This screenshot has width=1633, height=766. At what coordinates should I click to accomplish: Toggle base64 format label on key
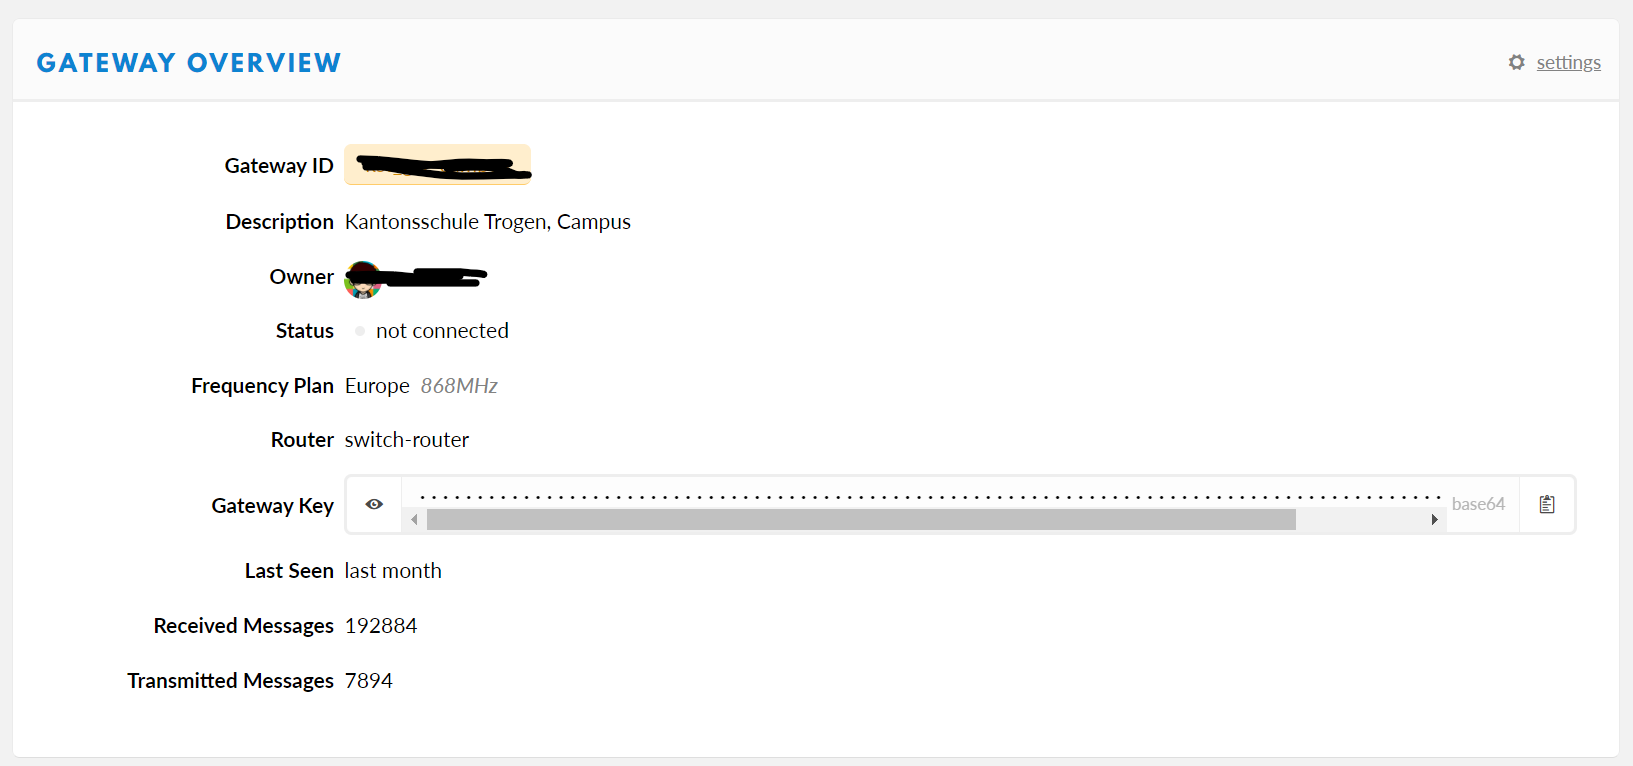[x=1478, y=504]
